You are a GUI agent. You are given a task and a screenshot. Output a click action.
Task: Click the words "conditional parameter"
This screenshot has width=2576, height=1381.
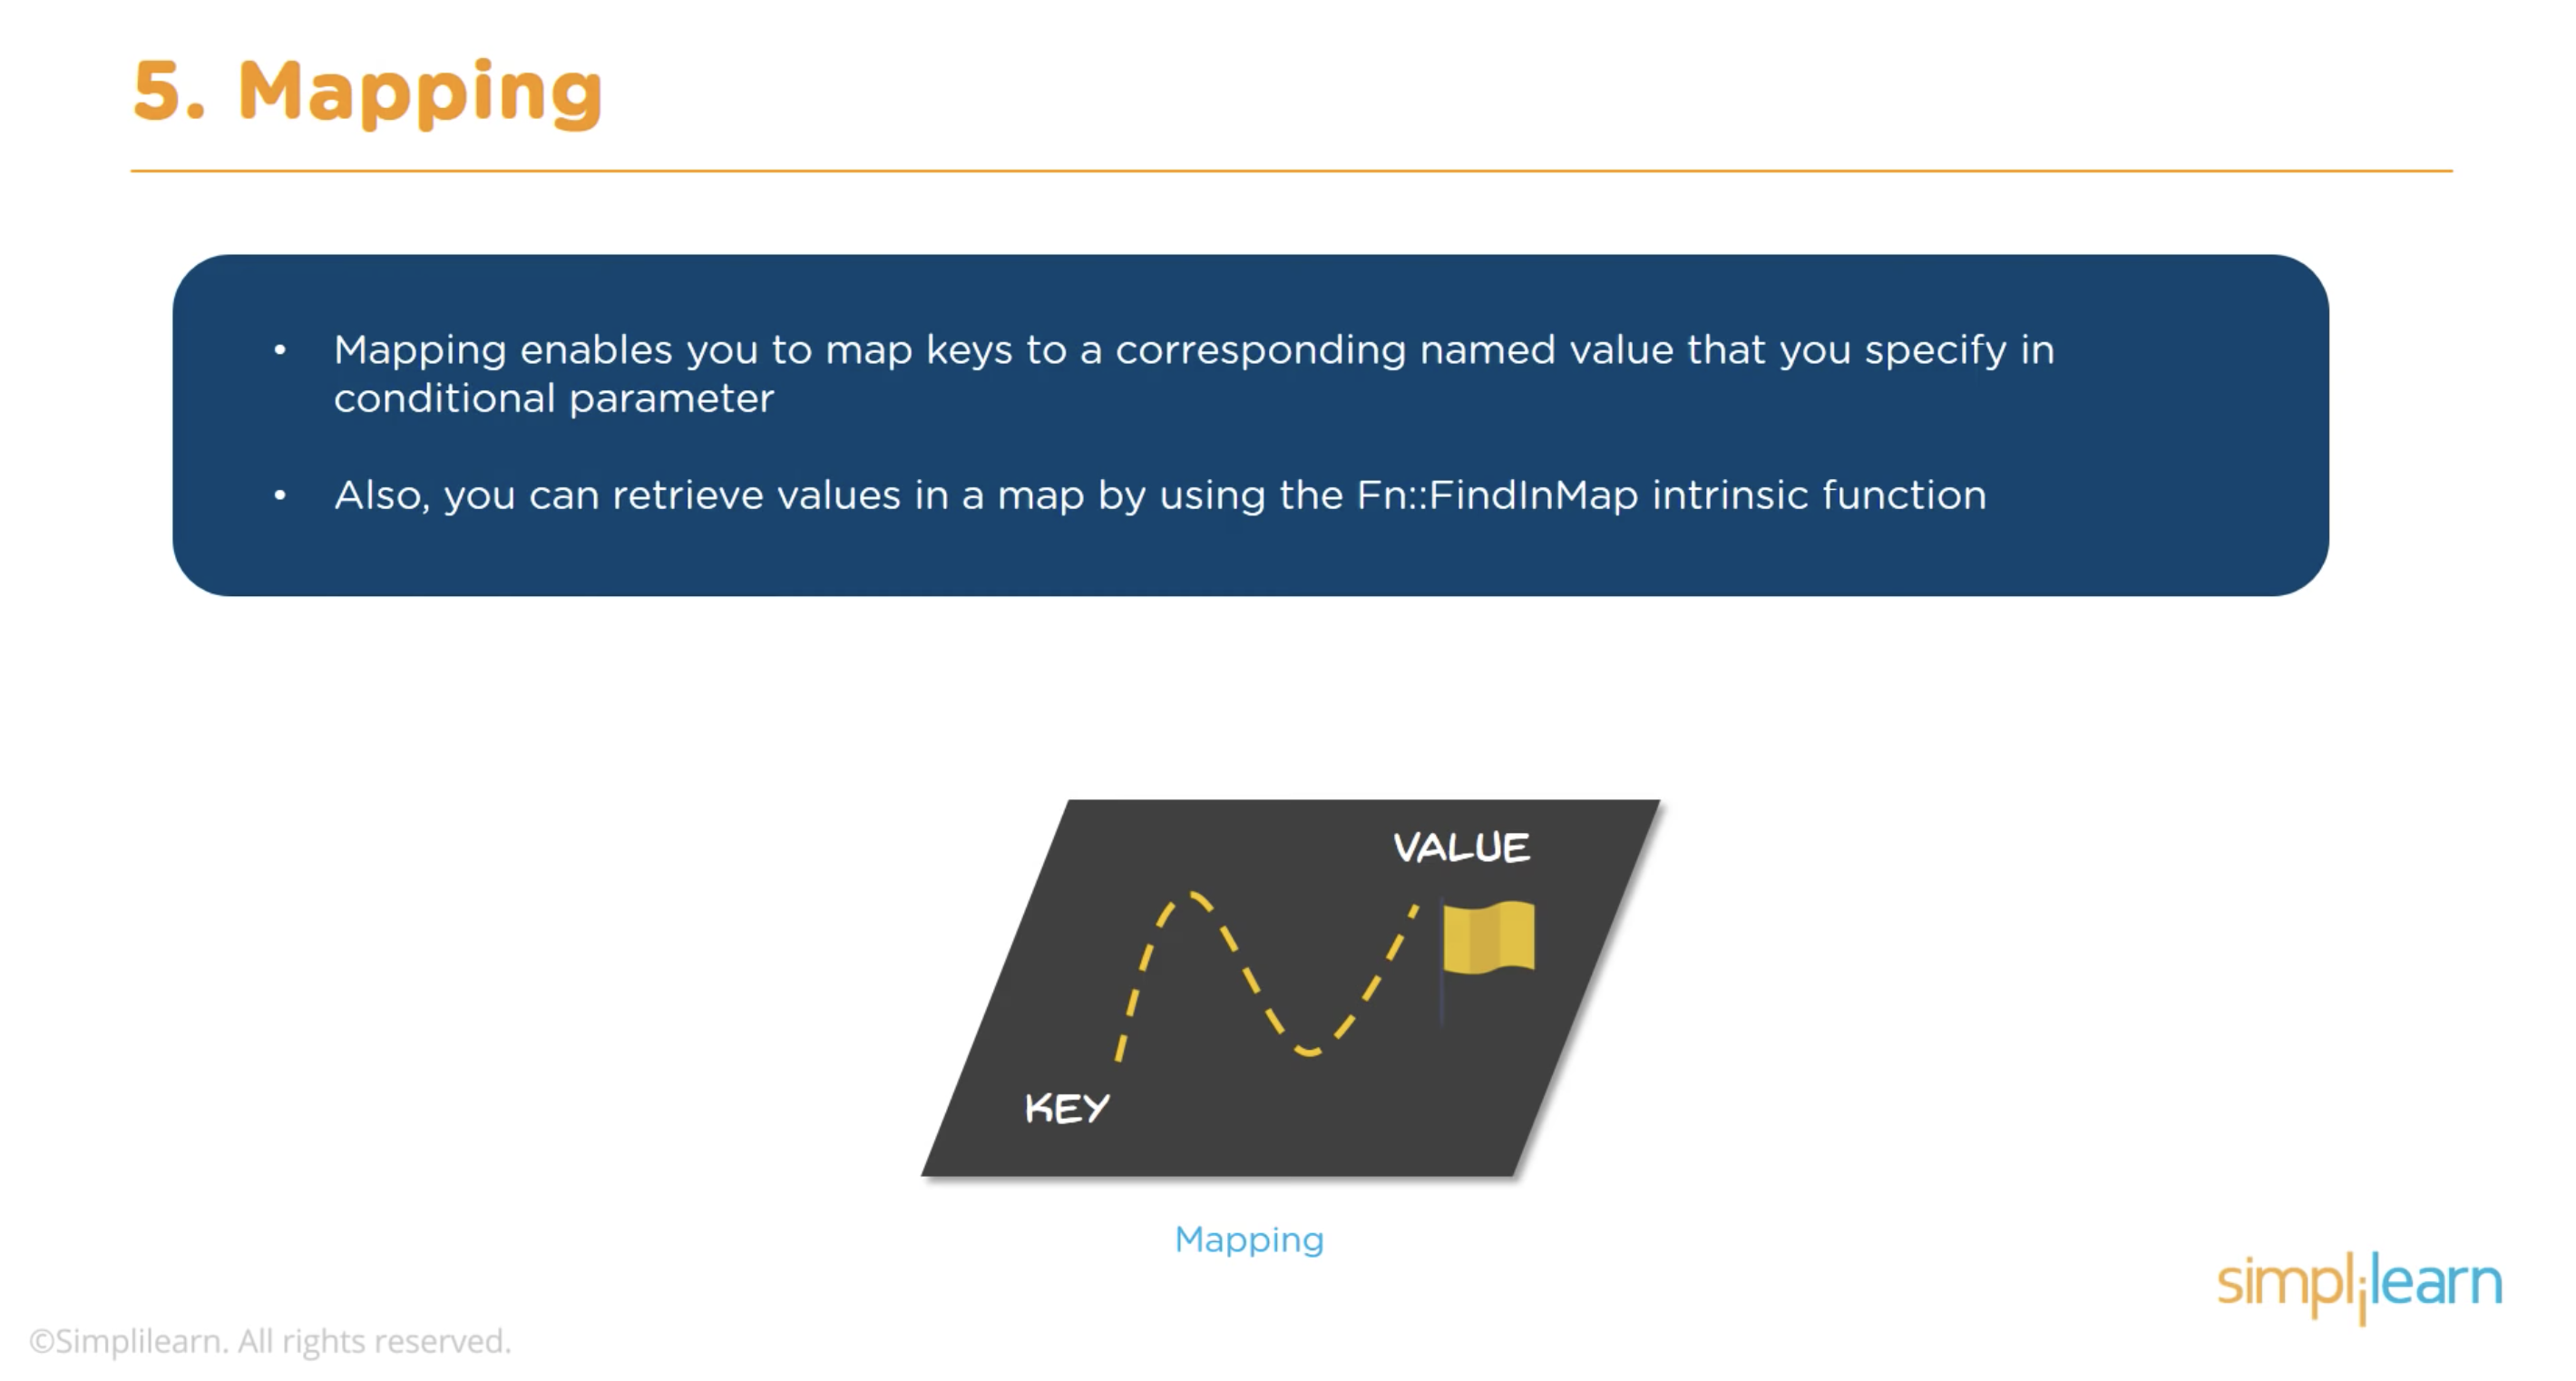(x=554, y=399)
